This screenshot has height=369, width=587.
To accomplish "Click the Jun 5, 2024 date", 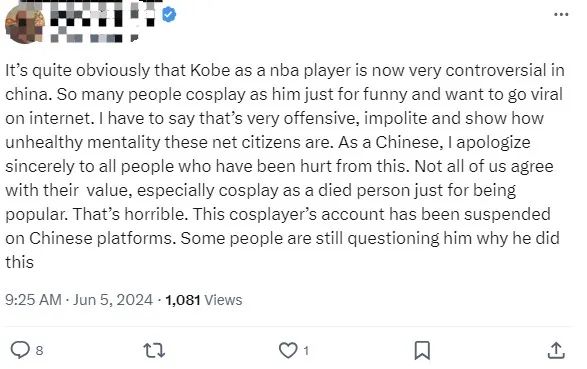I will tap(113, 300).
